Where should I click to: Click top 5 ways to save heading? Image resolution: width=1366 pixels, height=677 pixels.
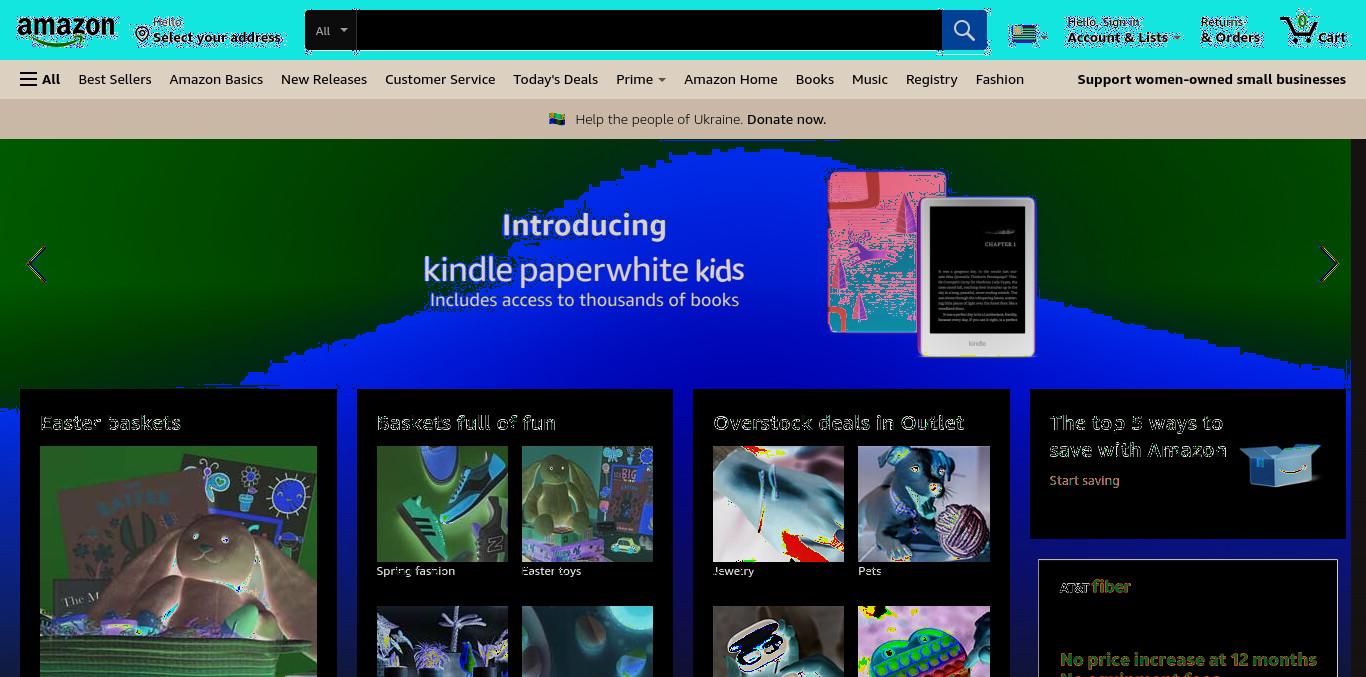(x=1137, y=437)
